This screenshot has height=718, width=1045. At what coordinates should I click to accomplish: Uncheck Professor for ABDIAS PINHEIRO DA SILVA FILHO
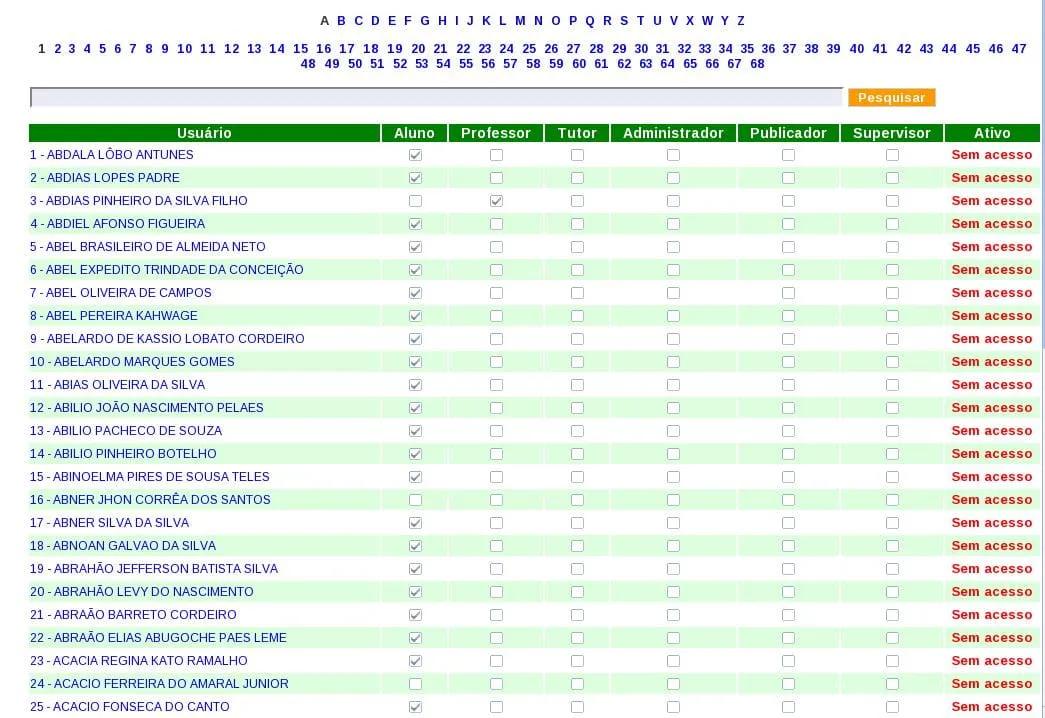(497, 201)
